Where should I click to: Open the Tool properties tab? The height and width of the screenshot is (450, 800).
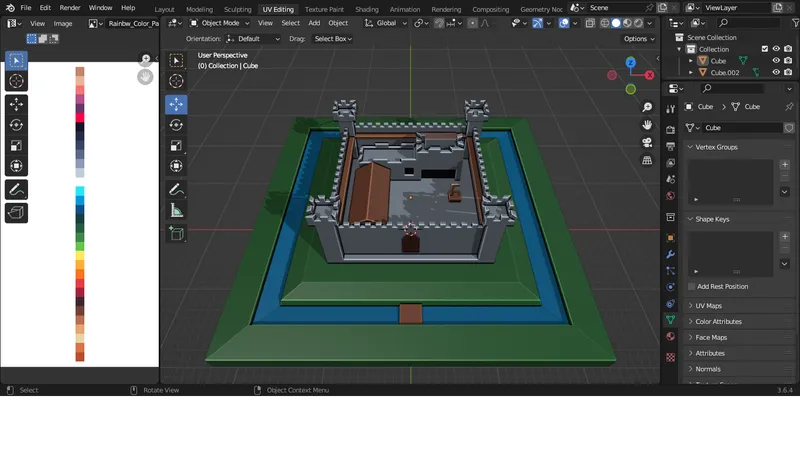[x=670, y=108]
